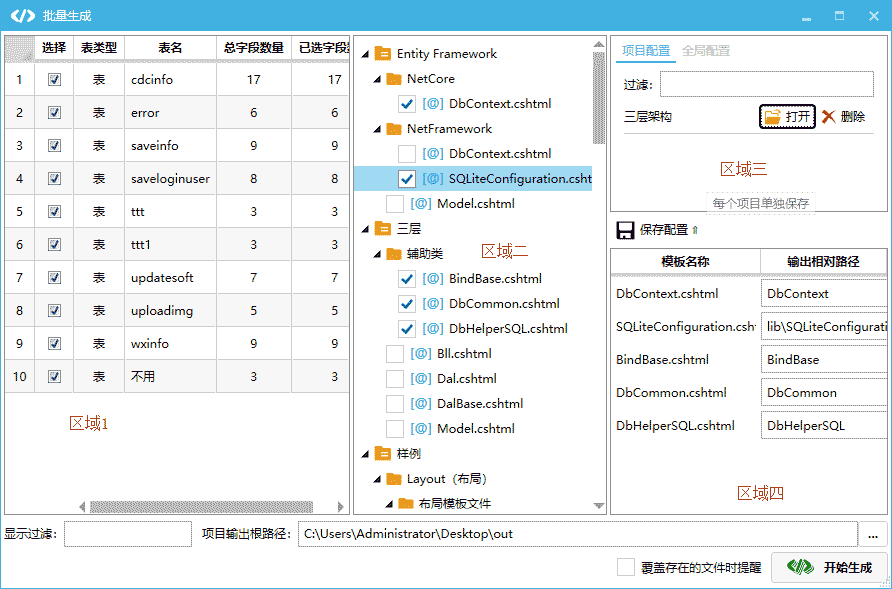Click the app logo icon in title bar
Viewport: 892px width, 589px height.
[22, 15]
